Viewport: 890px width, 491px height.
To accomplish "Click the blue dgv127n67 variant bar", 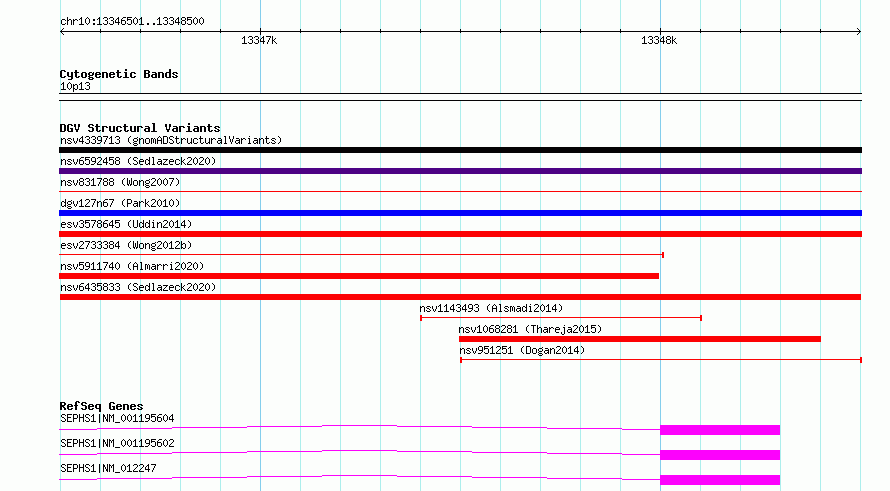I will 460,213.
